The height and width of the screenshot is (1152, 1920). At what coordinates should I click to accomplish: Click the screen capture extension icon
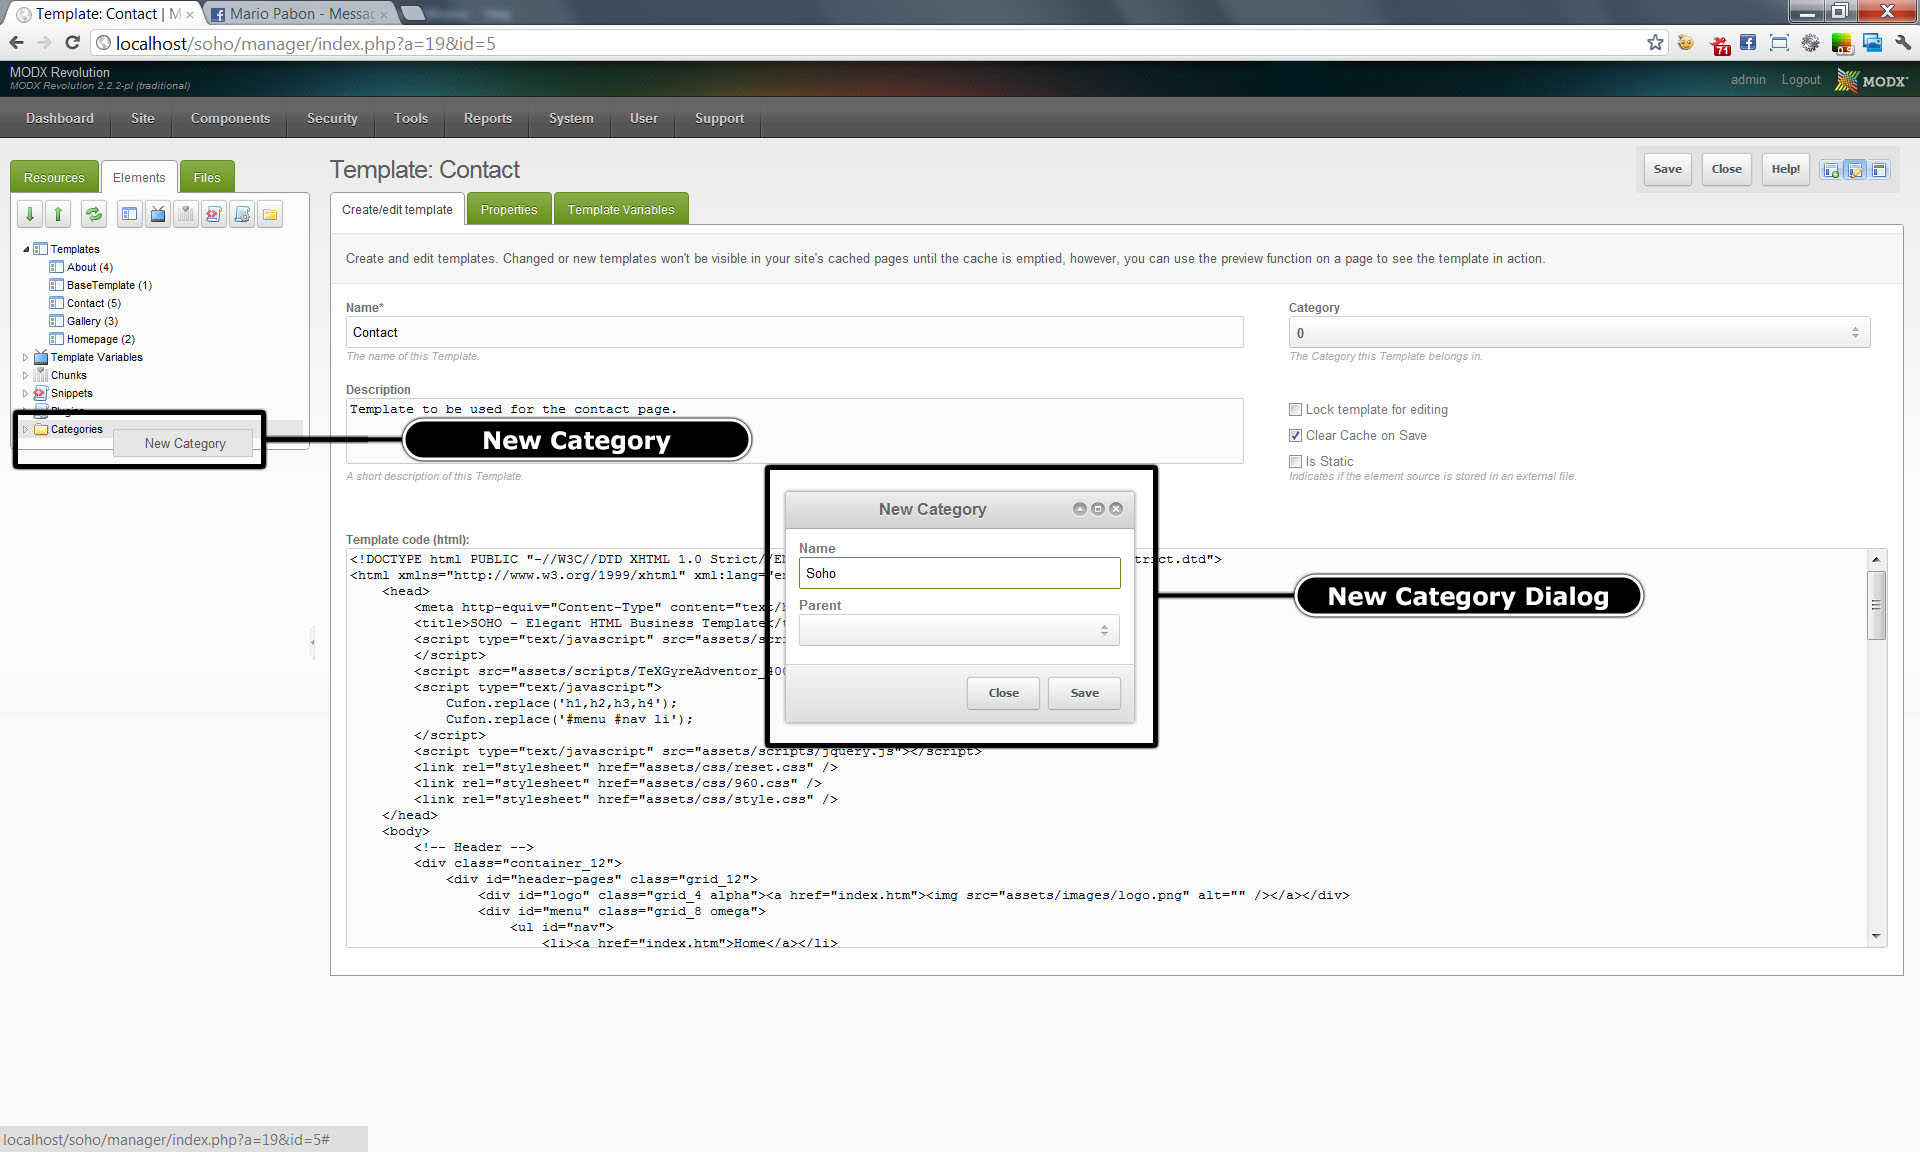tap(1779, 42)
